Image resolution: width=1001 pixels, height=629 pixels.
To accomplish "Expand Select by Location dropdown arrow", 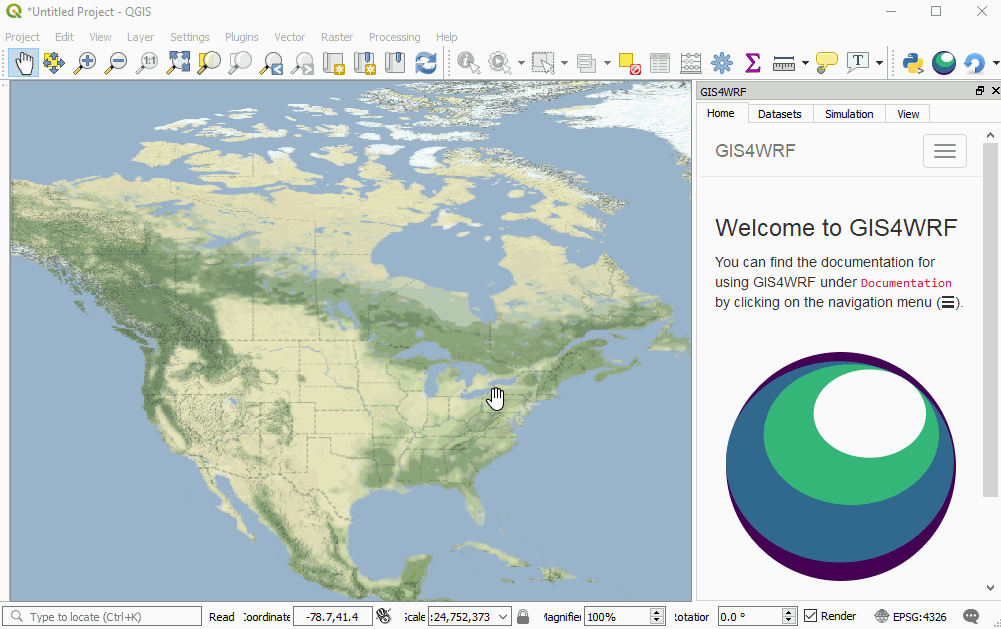I will (x=607, y=63).
